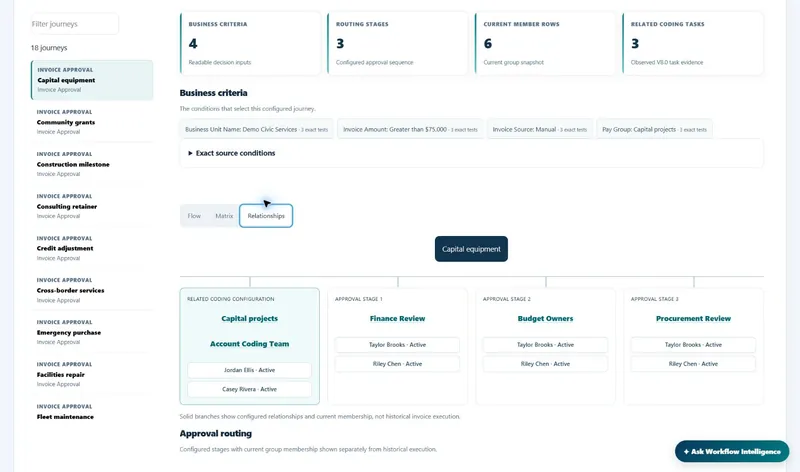This screenshot has height=472, width=800.
Task: Click Invoice Amount Greater than $75,000 chip
Action: click(x=410, y=129)
